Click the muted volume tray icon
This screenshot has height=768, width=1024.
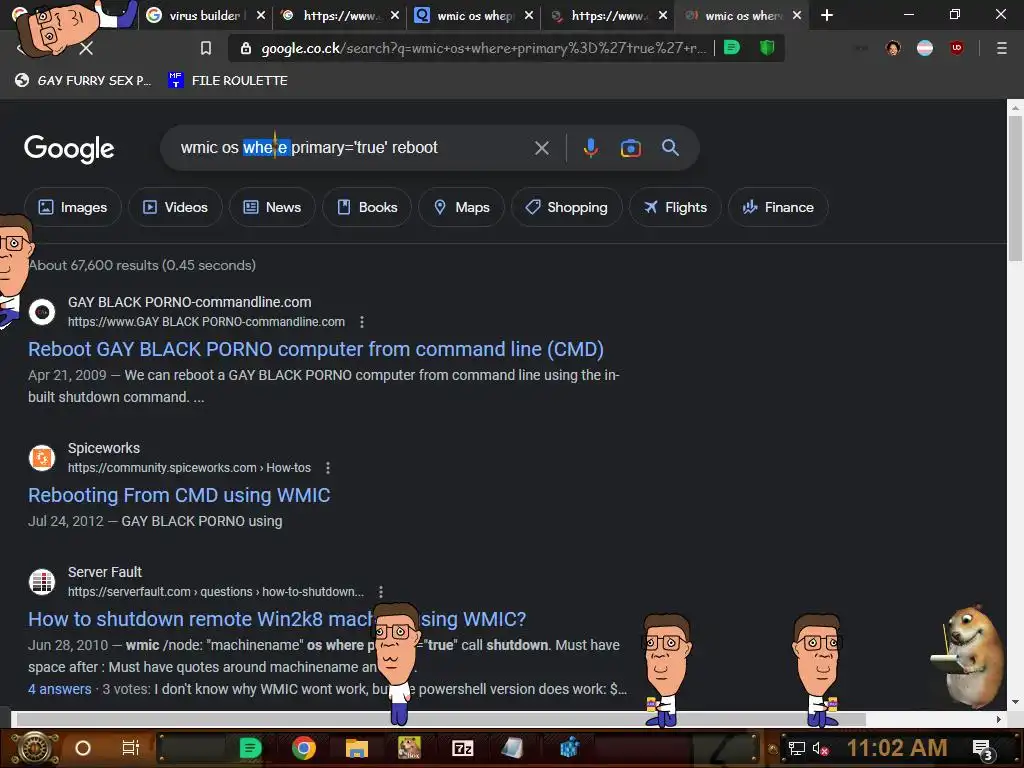point(820,749)
